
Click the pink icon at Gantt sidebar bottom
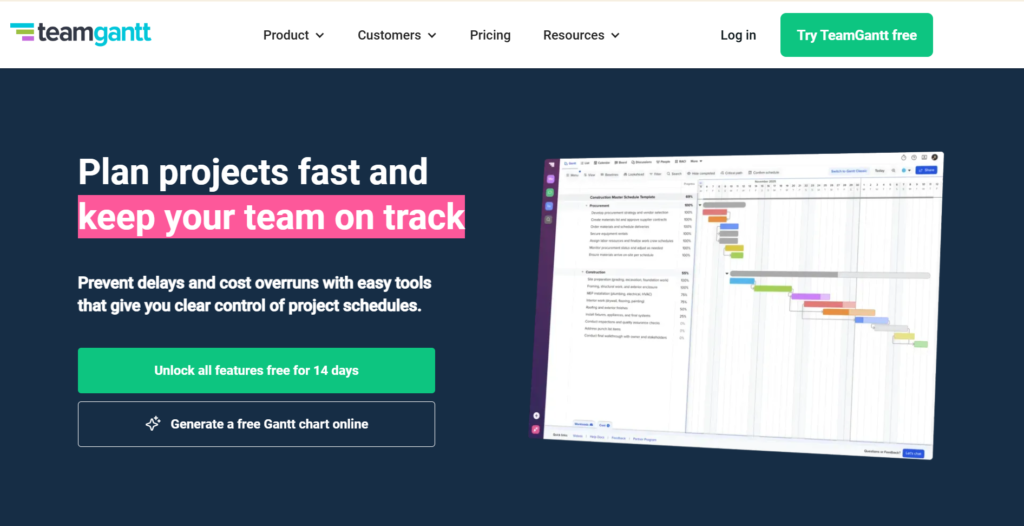[x=537, y=428]
